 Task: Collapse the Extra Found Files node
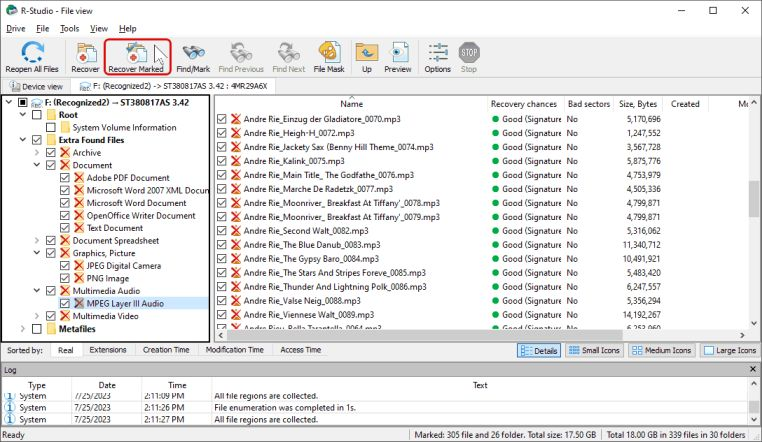(23, 140)
